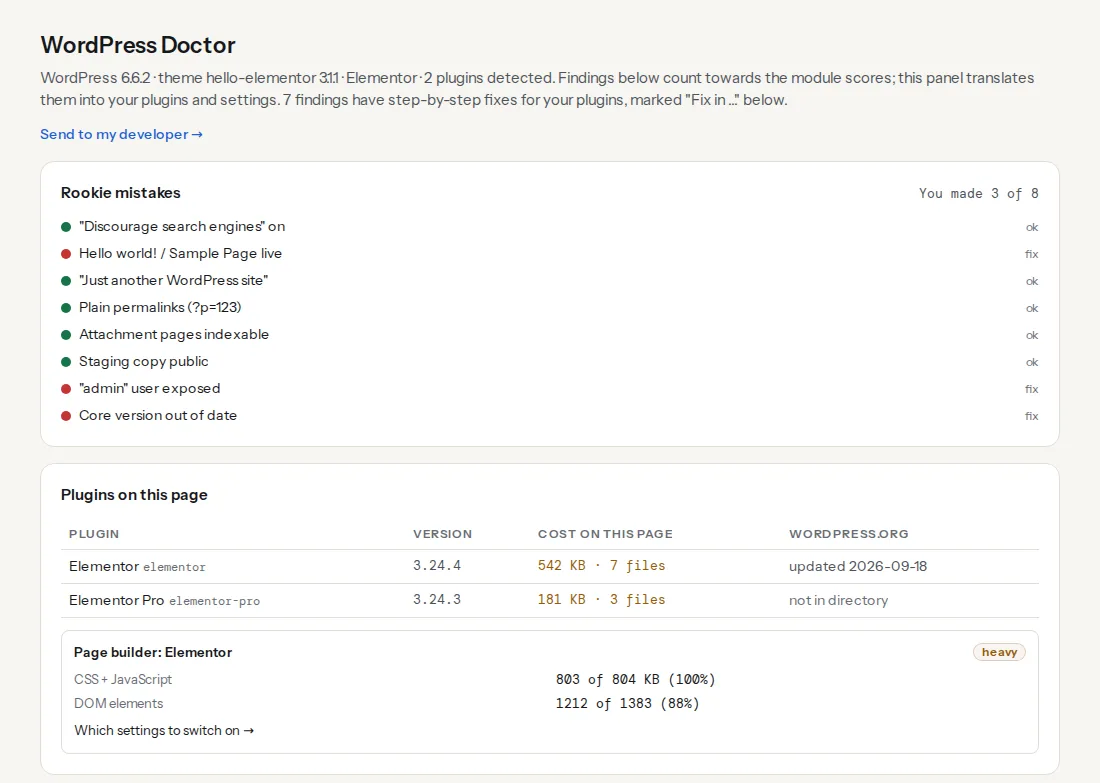Select the 'Plain permalinks (?p=123)' row

point(549,307)
